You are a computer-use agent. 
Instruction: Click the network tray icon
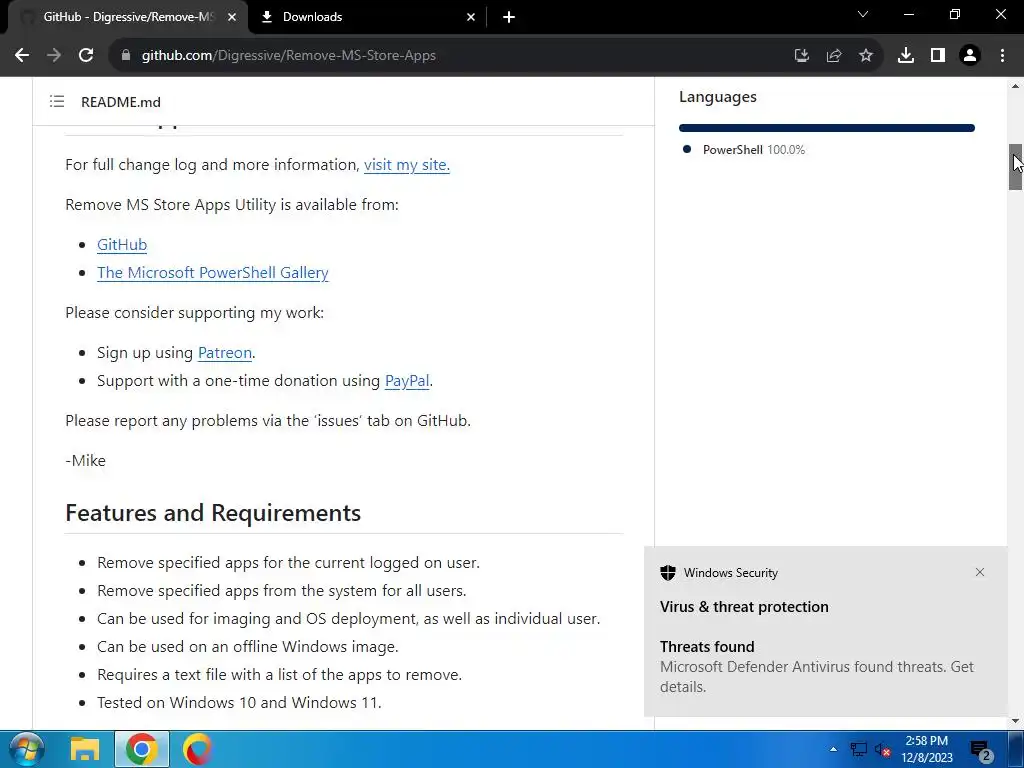click(859, 749)
